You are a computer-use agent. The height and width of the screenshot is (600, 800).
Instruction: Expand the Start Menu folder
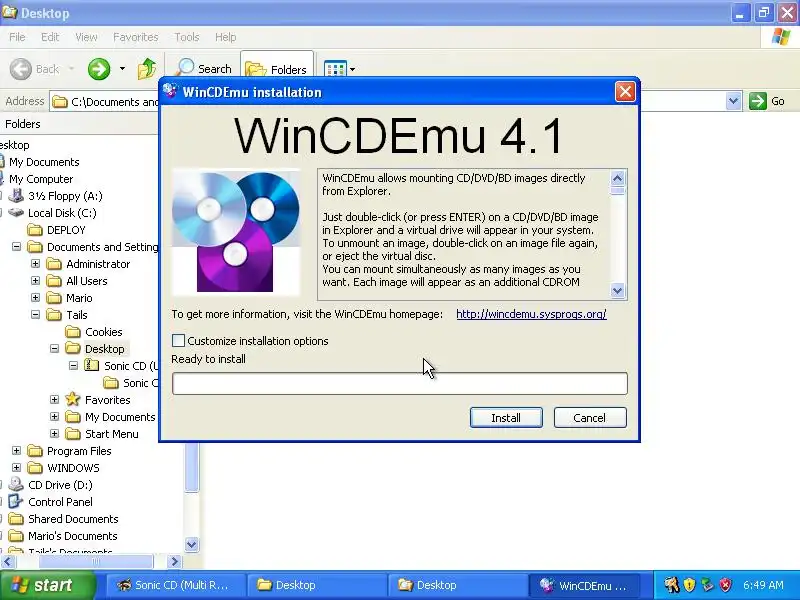click(x=54, y=434)
